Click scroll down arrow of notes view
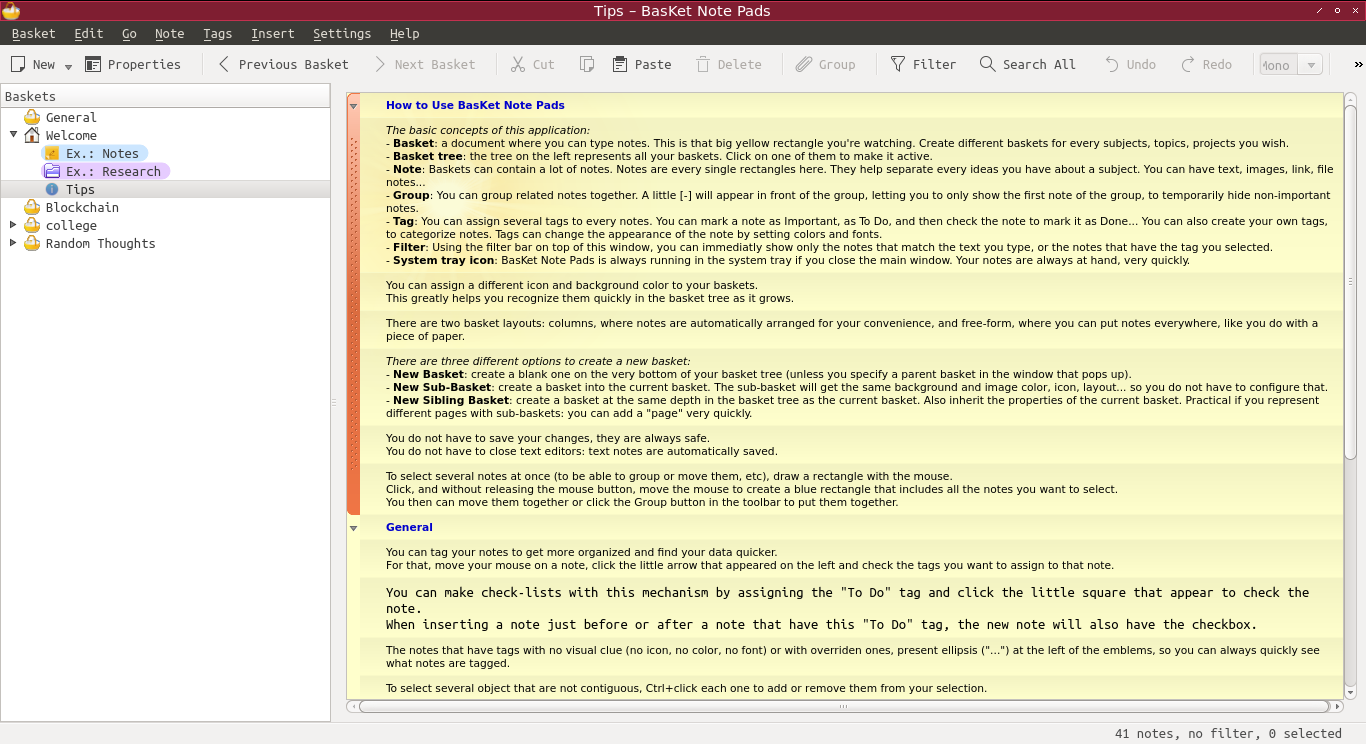Image resolution: width=1366 pixels, height=744 pixels. point(1350,692)
